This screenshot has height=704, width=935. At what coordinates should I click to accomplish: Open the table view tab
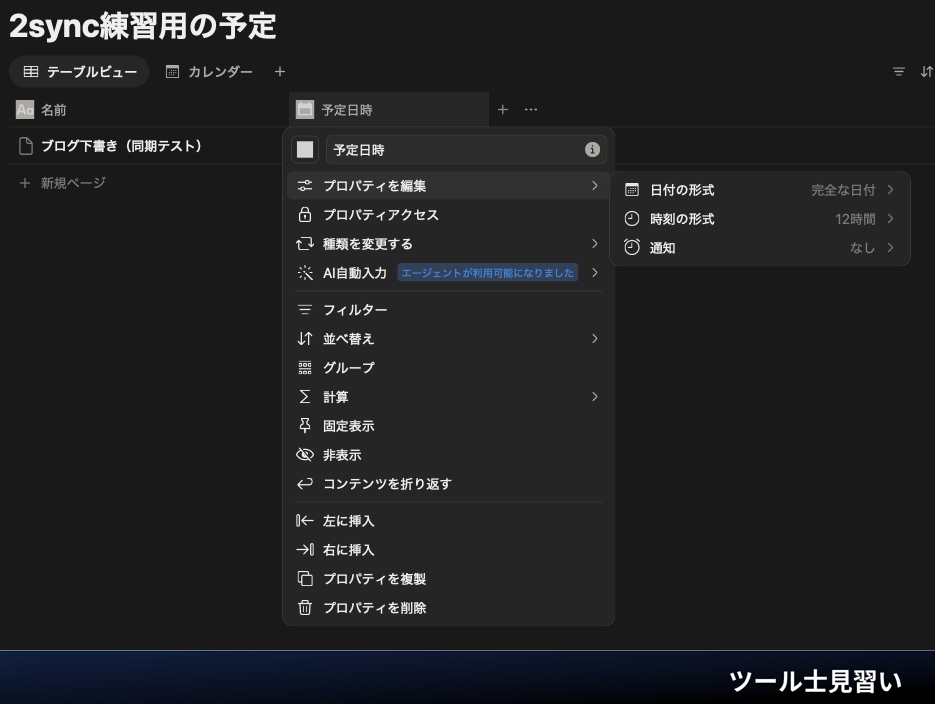(x=79, y=72)
